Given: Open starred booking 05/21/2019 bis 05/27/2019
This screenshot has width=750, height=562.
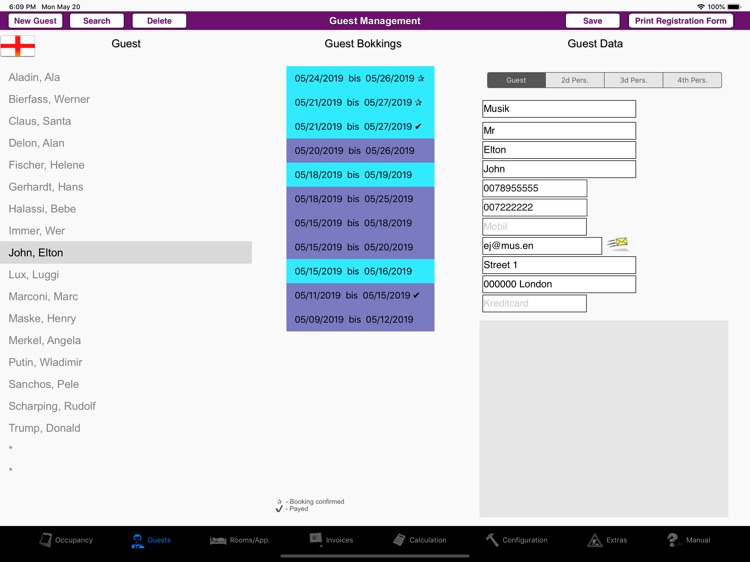Looking at the screenshot, I should click(x=360, y=102).
